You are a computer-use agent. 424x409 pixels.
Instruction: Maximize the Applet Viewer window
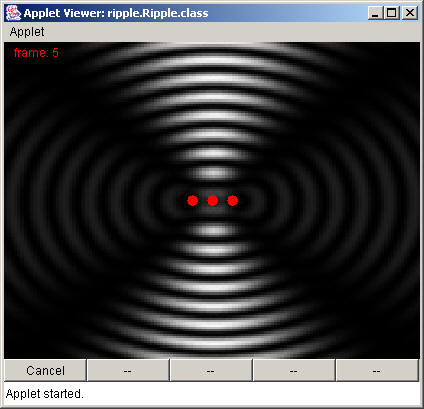392,13
